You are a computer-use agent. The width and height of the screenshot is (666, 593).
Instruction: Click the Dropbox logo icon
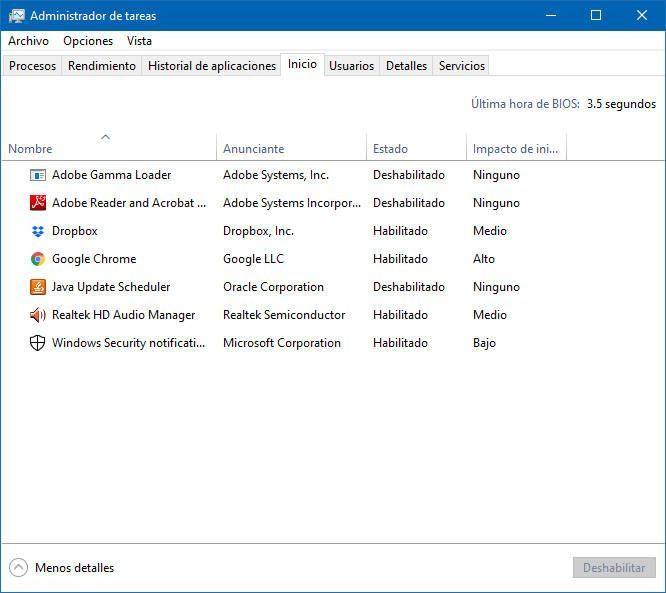click(38, 231)
